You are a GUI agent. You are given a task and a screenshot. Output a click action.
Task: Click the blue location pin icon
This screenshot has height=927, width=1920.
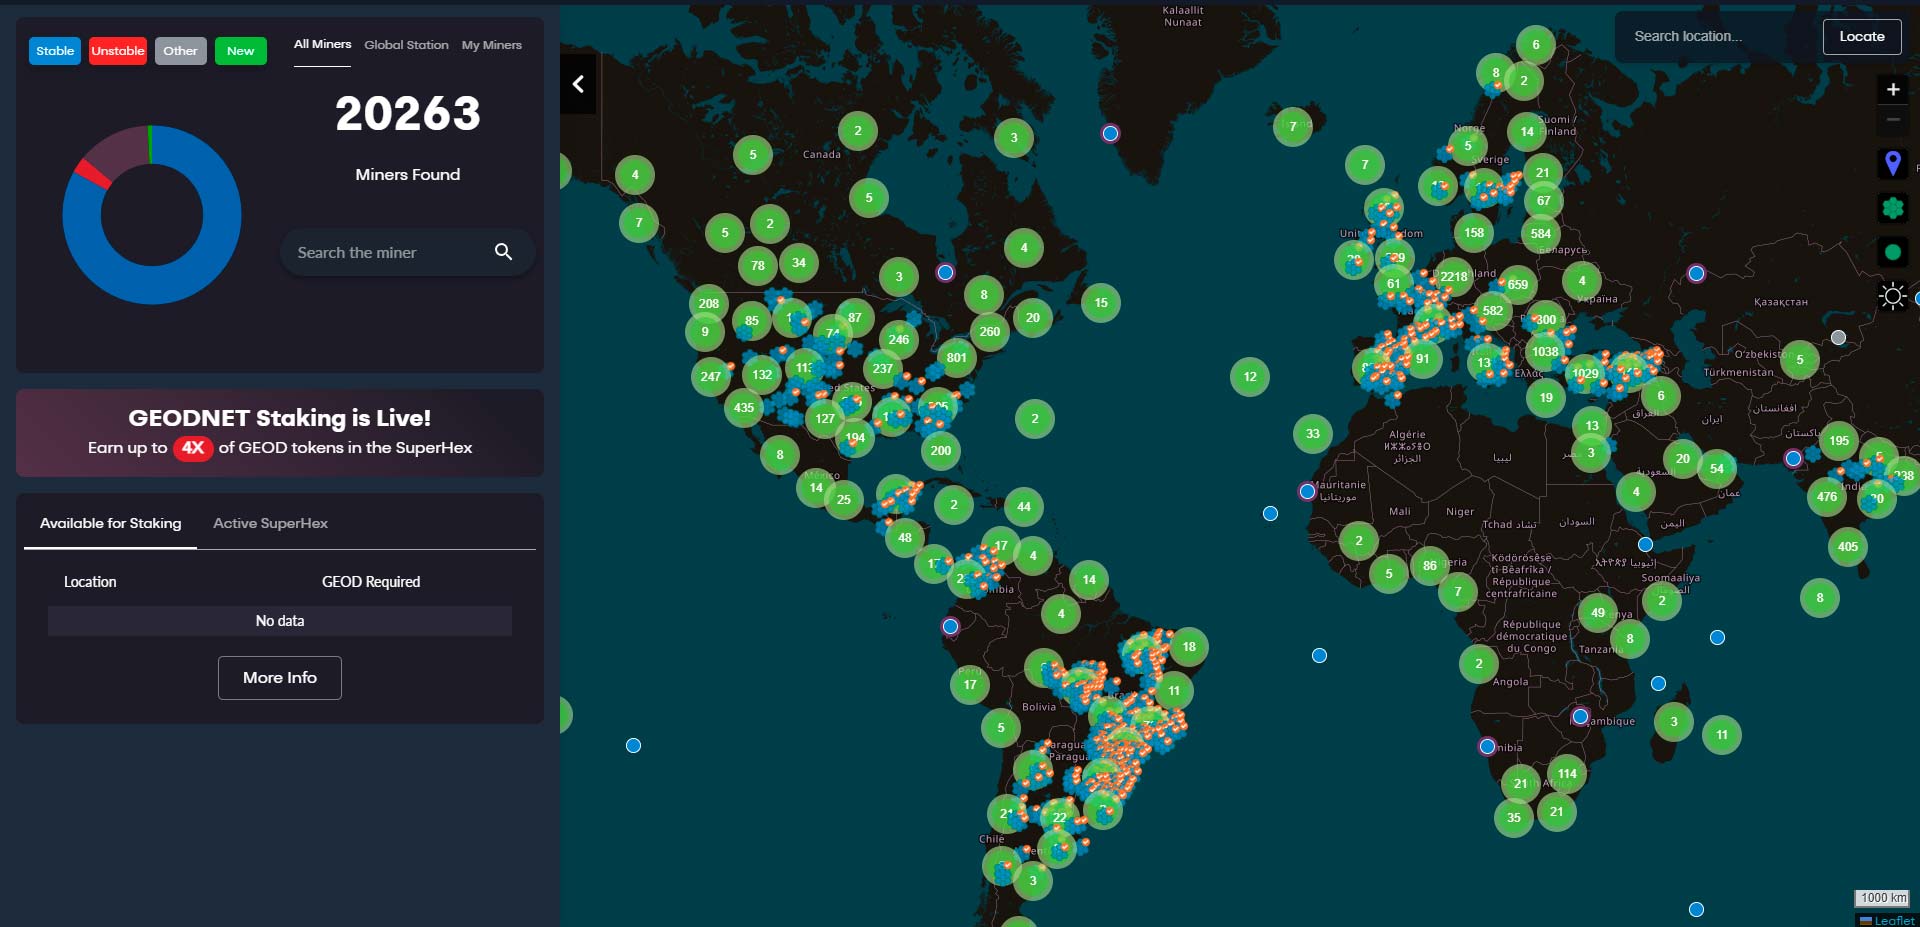[1892, 163]
